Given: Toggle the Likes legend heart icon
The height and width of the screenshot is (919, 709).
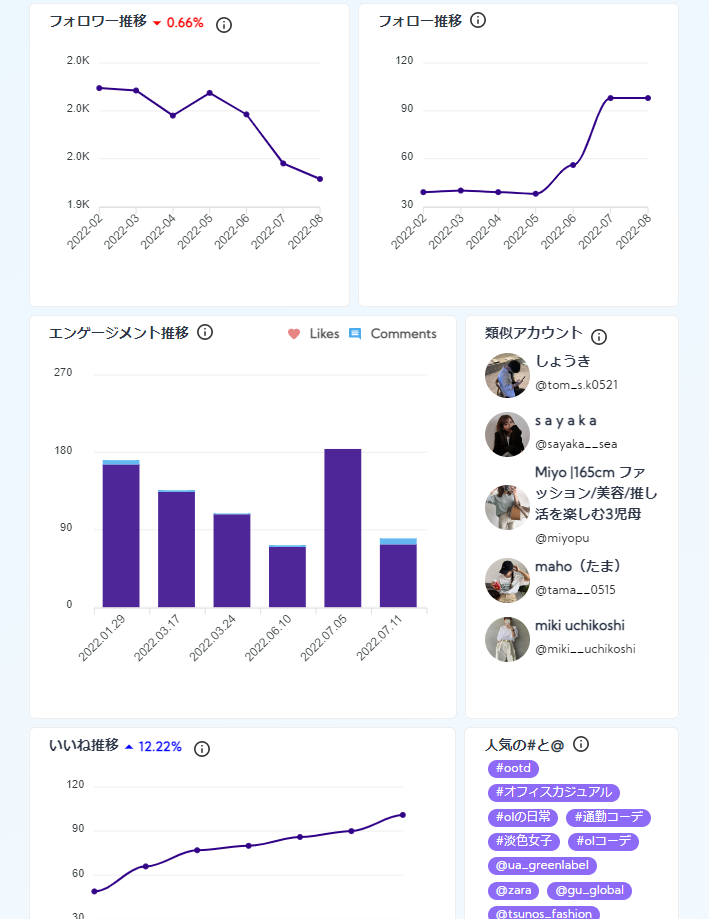Looking at the screenshot, I should click(x=294, y=334).
